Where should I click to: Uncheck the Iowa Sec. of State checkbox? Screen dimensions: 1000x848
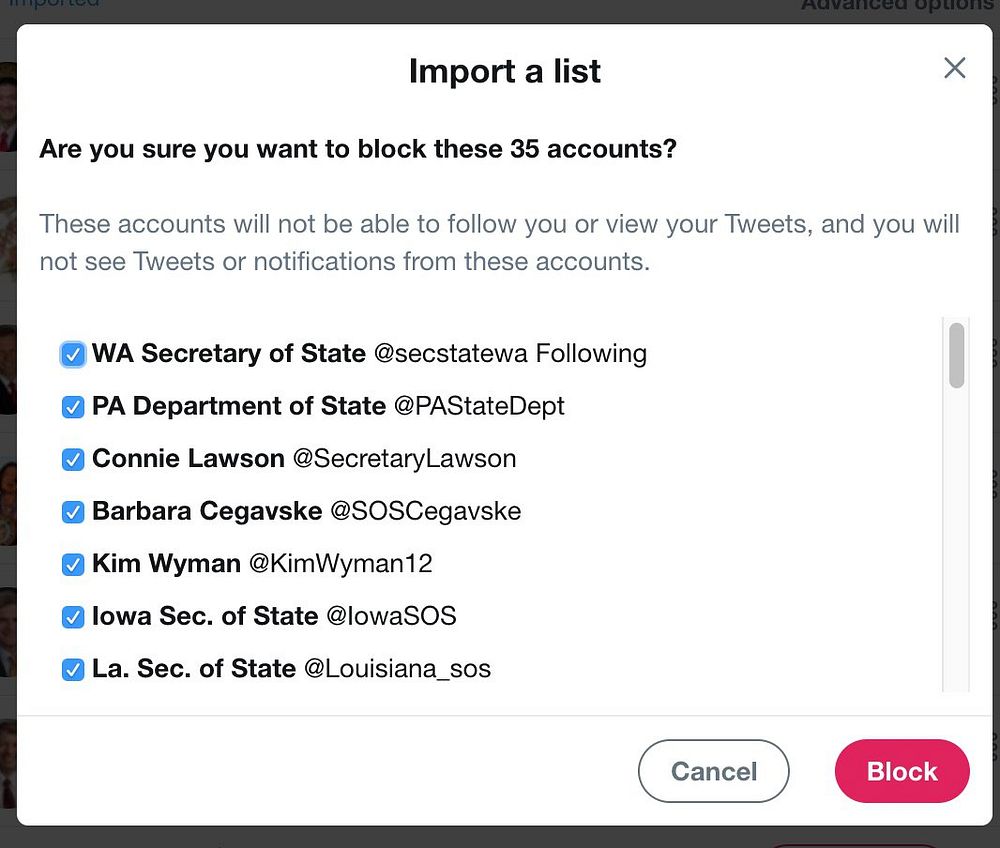click(73, 617)
